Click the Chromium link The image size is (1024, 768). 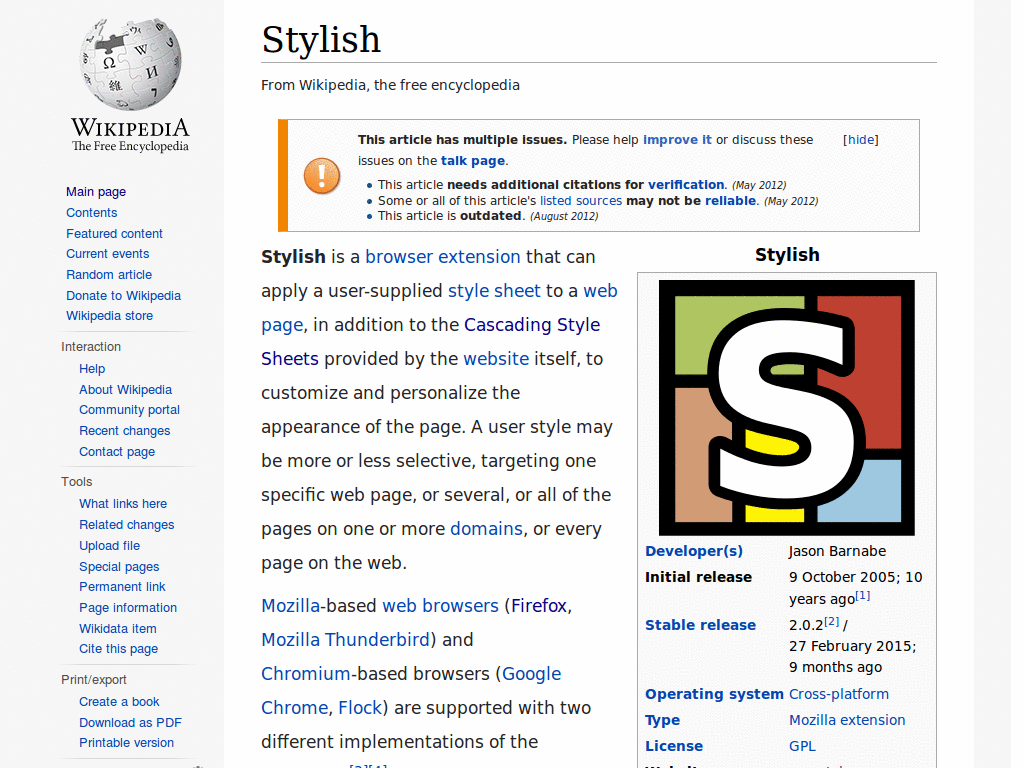[x=306, y=673]
